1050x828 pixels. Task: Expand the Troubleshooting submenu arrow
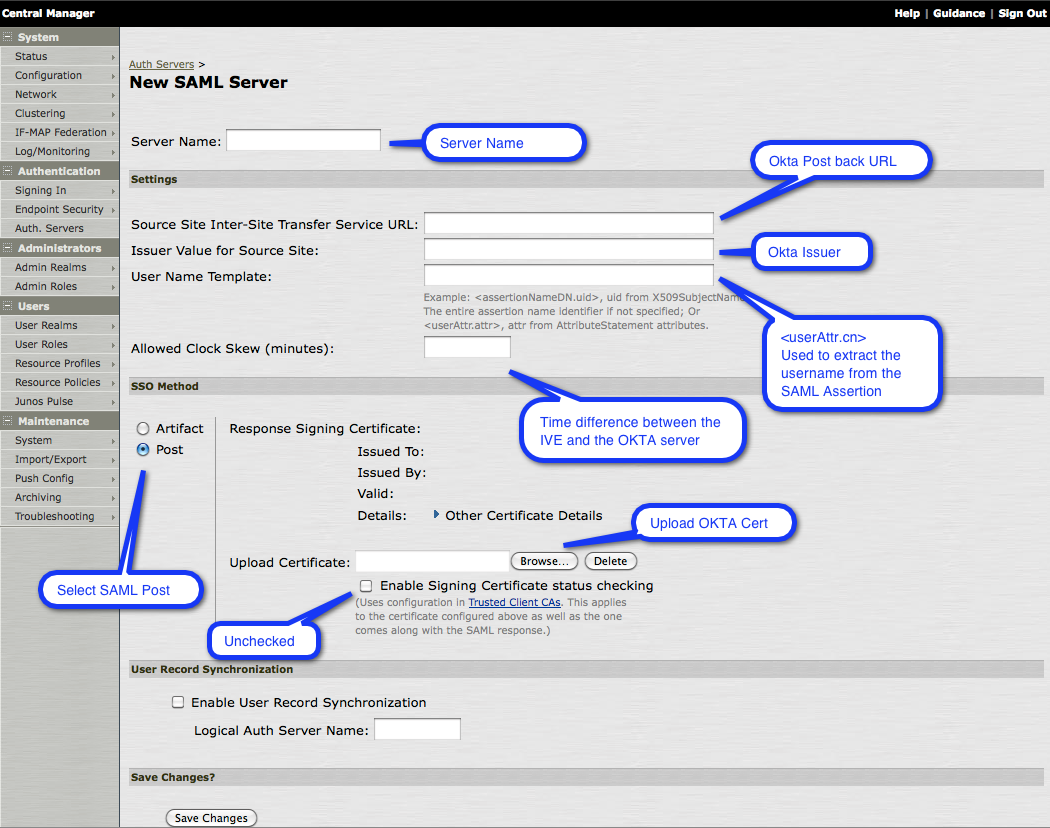point(112,517)
